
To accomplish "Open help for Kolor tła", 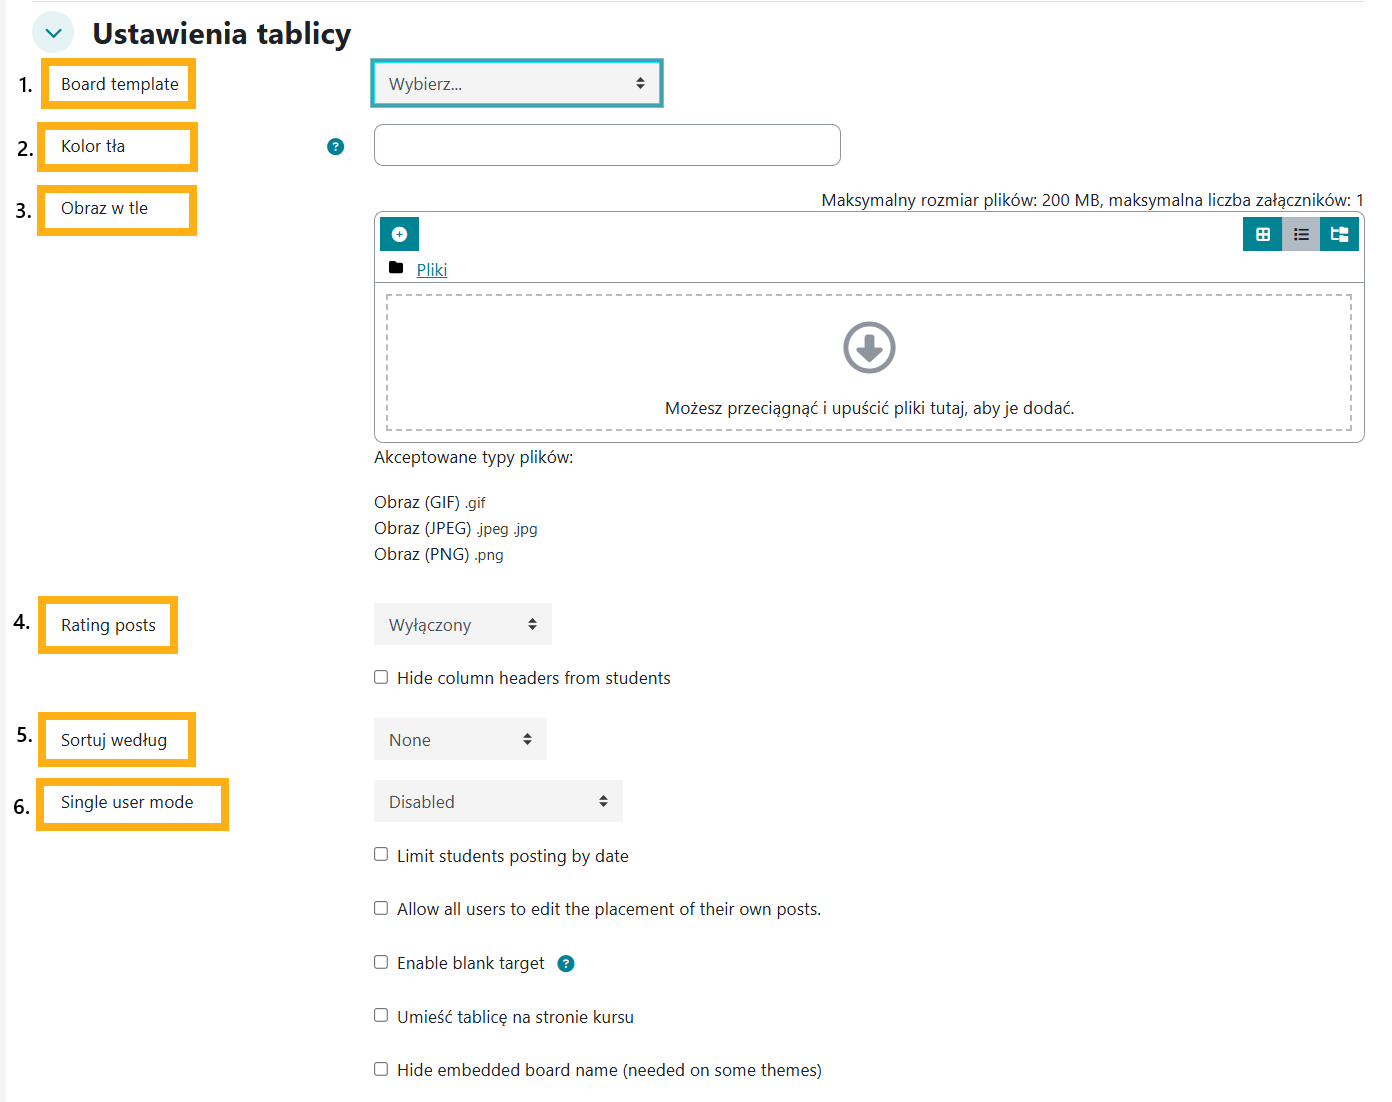I will pyautogui.click(x=336, y=147).
